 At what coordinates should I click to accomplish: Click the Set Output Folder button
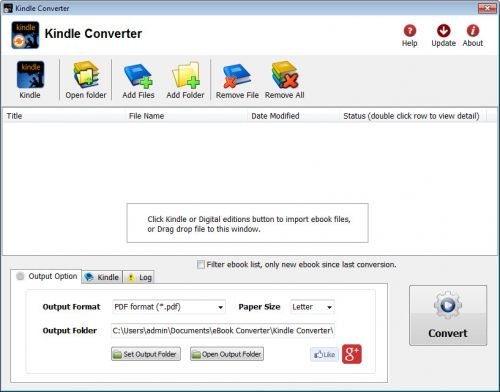pyautogui.click(x=146, y=354)
